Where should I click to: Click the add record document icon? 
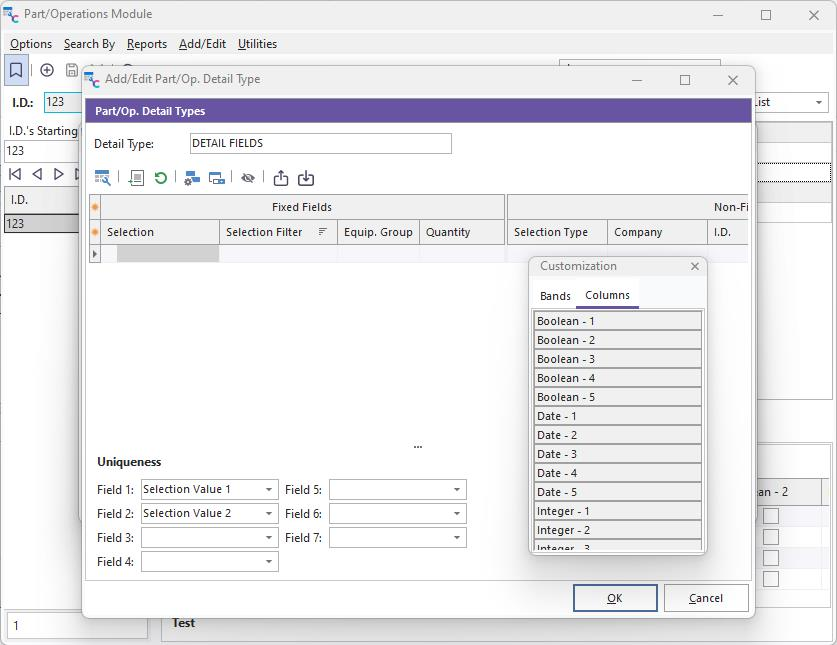[136, 178]
